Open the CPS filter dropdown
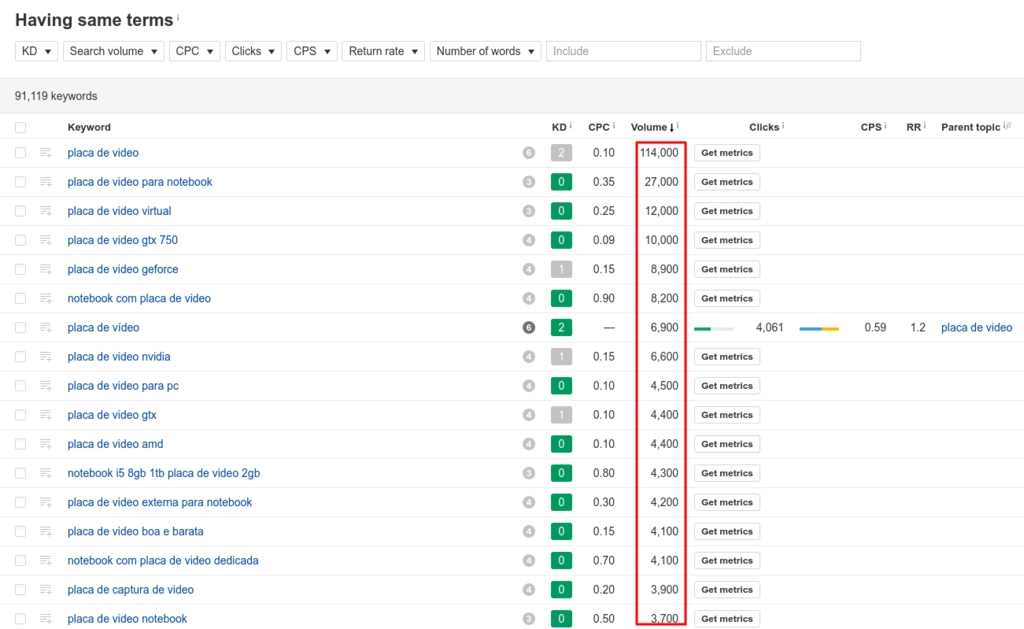This screenshot has width=1024, height=629. (312, 51)
